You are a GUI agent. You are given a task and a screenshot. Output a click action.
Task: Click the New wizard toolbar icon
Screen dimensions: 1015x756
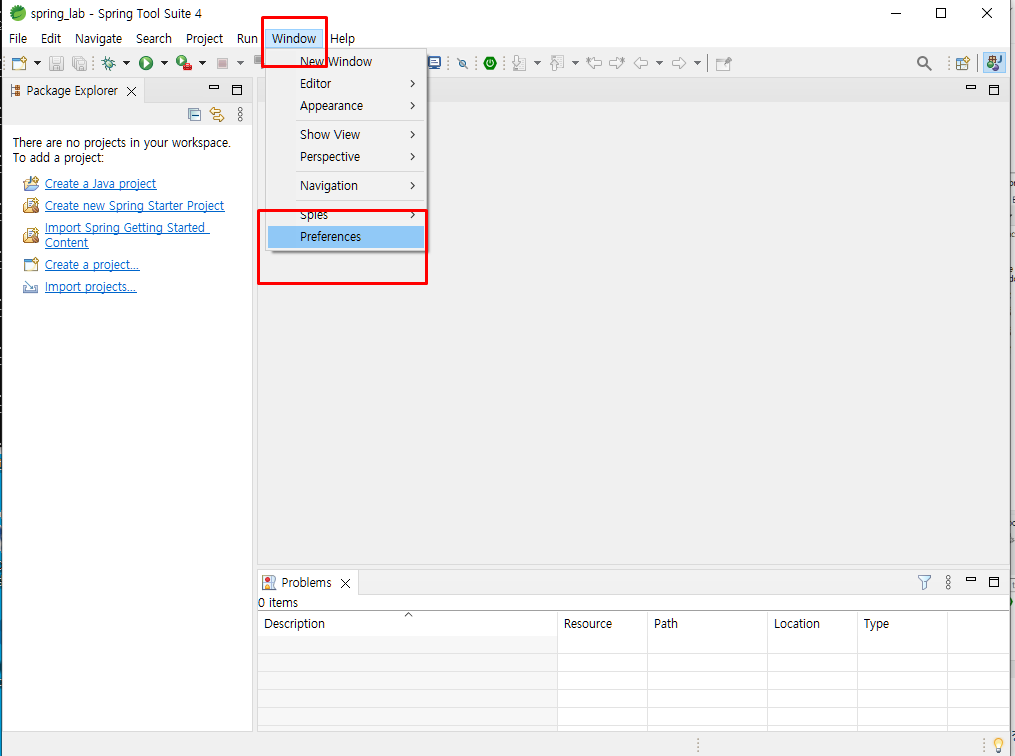(x=19, y=63)
